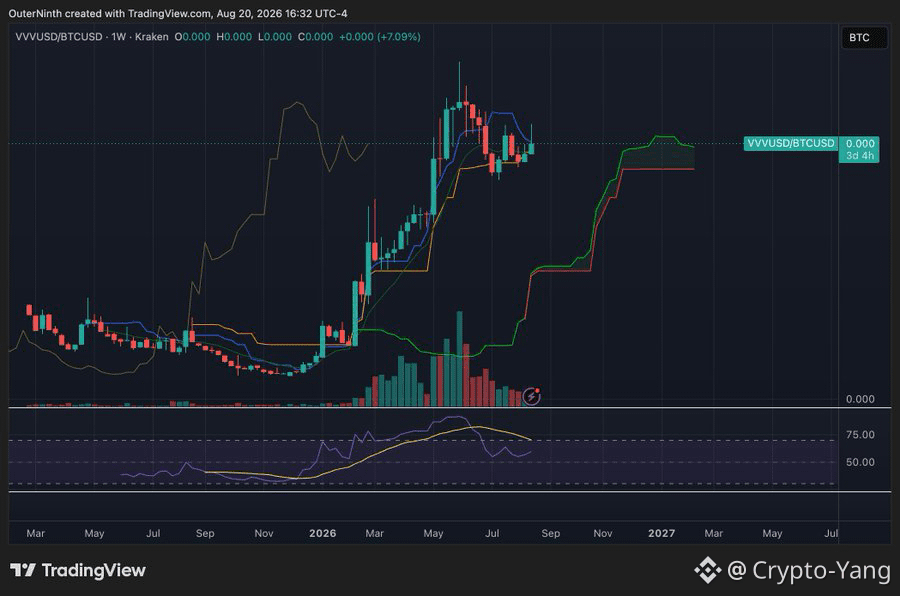This screenshot has height=596, width=900.
Task: Click the OuterNinth created with TradingView.com caption
Action: point(178,13)
